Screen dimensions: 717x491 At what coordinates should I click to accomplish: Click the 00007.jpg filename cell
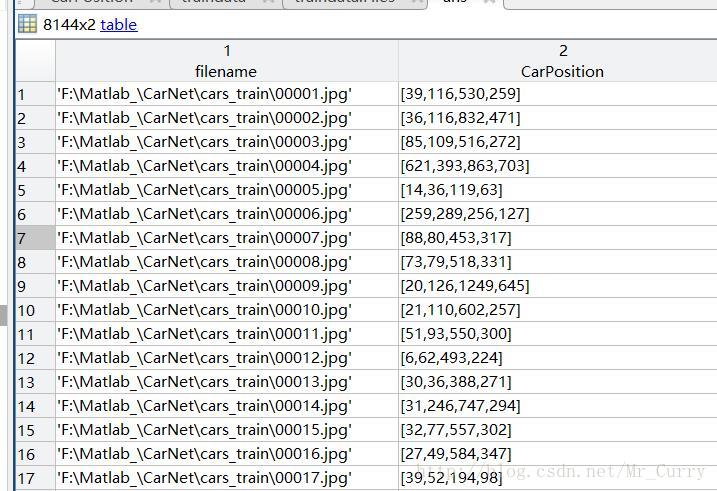click(227, 238)
